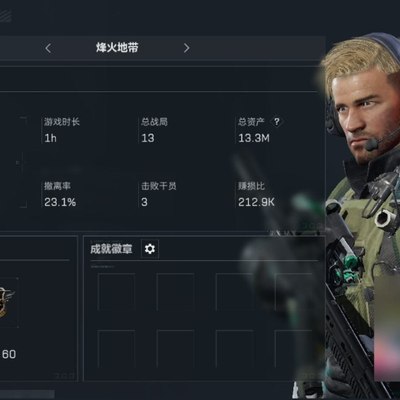Click the rank emblem badge icon
This screenshot has height=400, width=400.
[7, 303]
